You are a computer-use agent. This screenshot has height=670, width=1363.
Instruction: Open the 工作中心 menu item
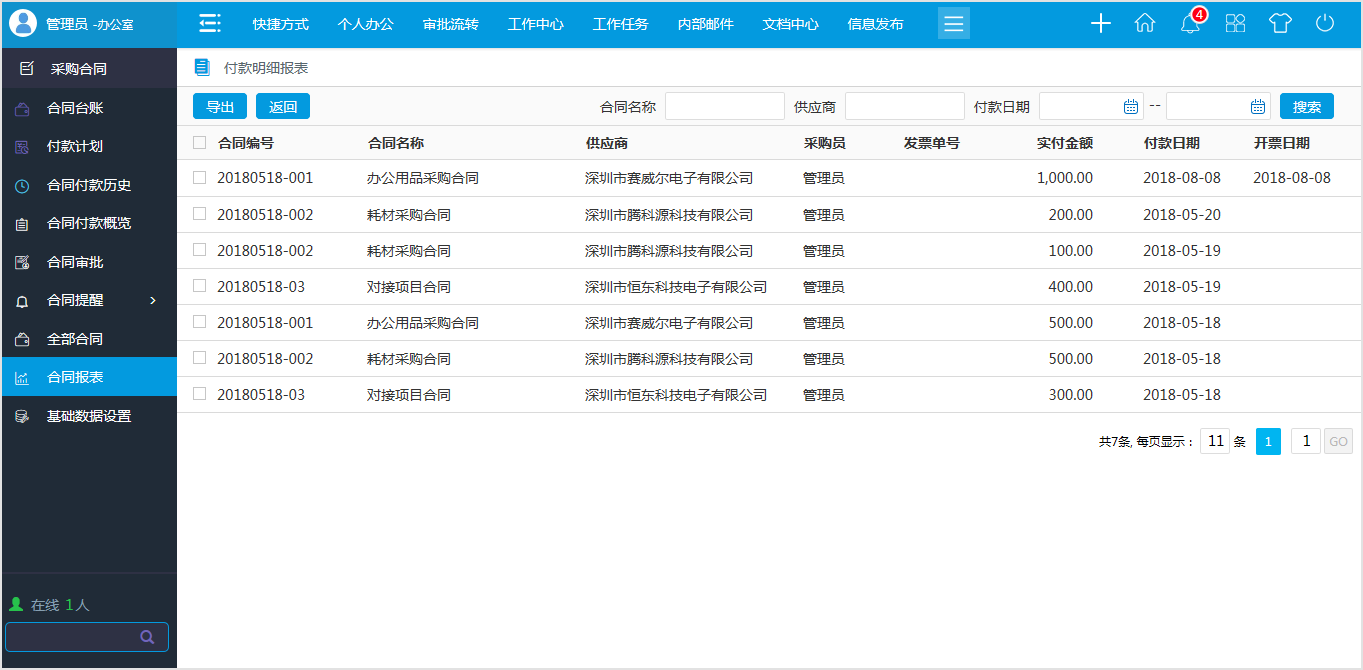(536, 23)
